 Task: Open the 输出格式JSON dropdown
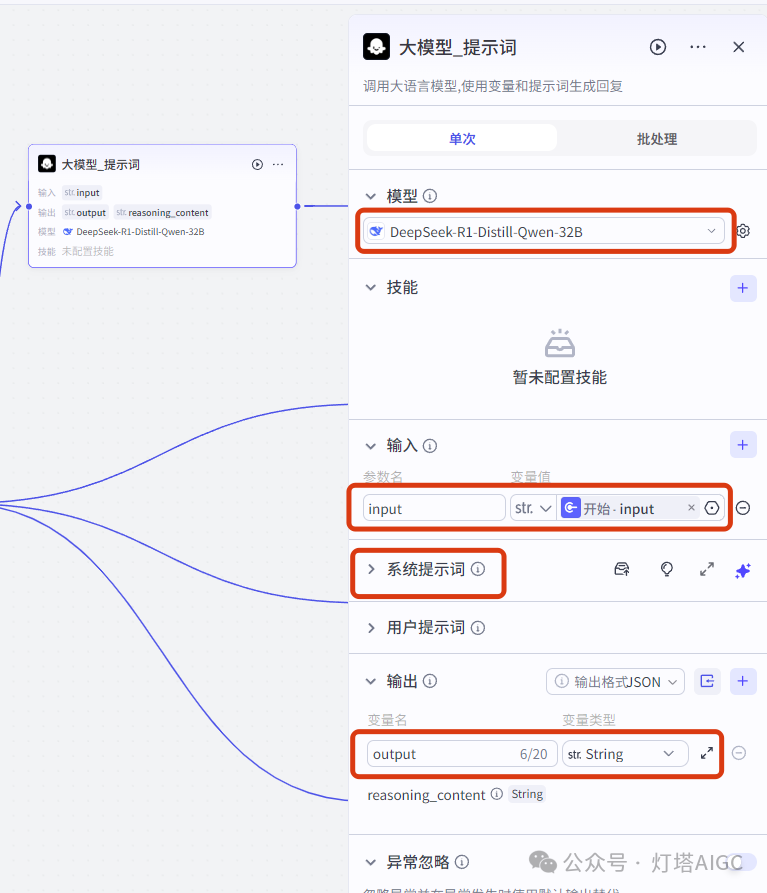(x=616, y=681)
